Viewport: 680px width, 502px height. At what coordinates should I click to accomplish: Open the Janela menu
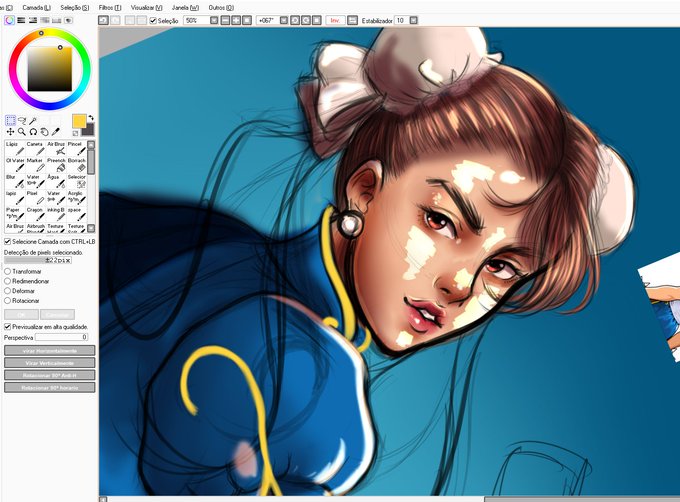point(185,8)
